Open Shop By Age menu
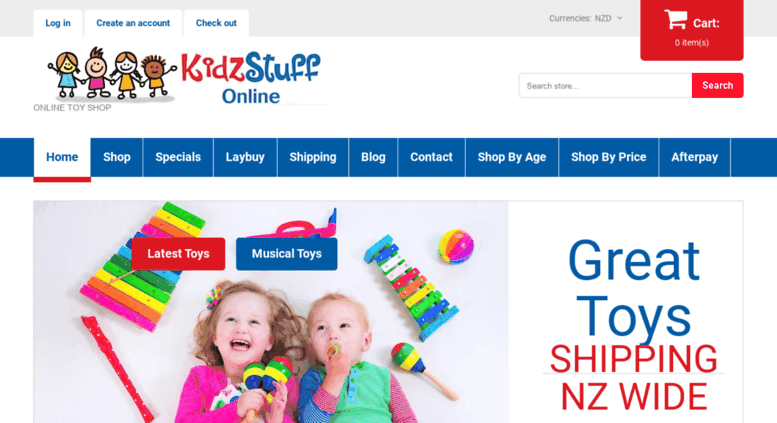This screenshot has height=423, width=777. coord(512,157)
